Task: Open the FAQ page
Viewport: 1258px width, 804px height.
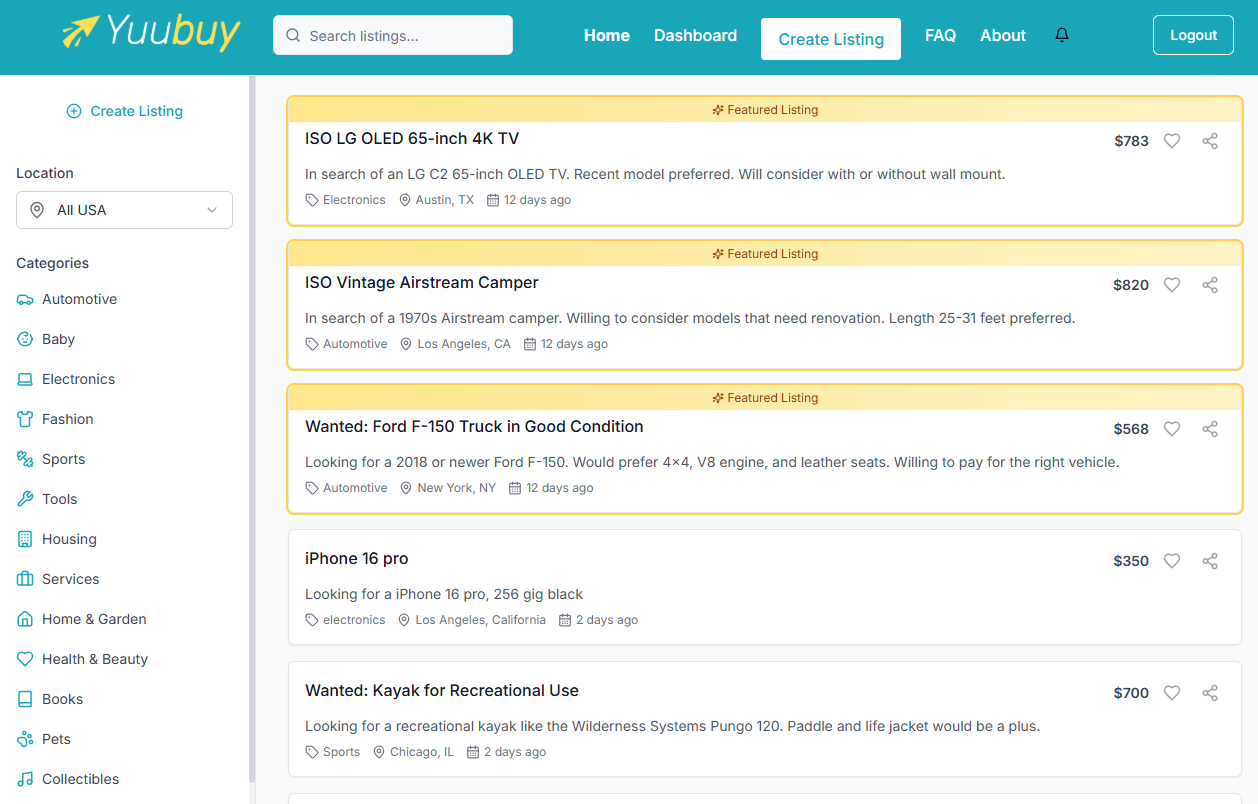Action: click(x=940, y=35)
